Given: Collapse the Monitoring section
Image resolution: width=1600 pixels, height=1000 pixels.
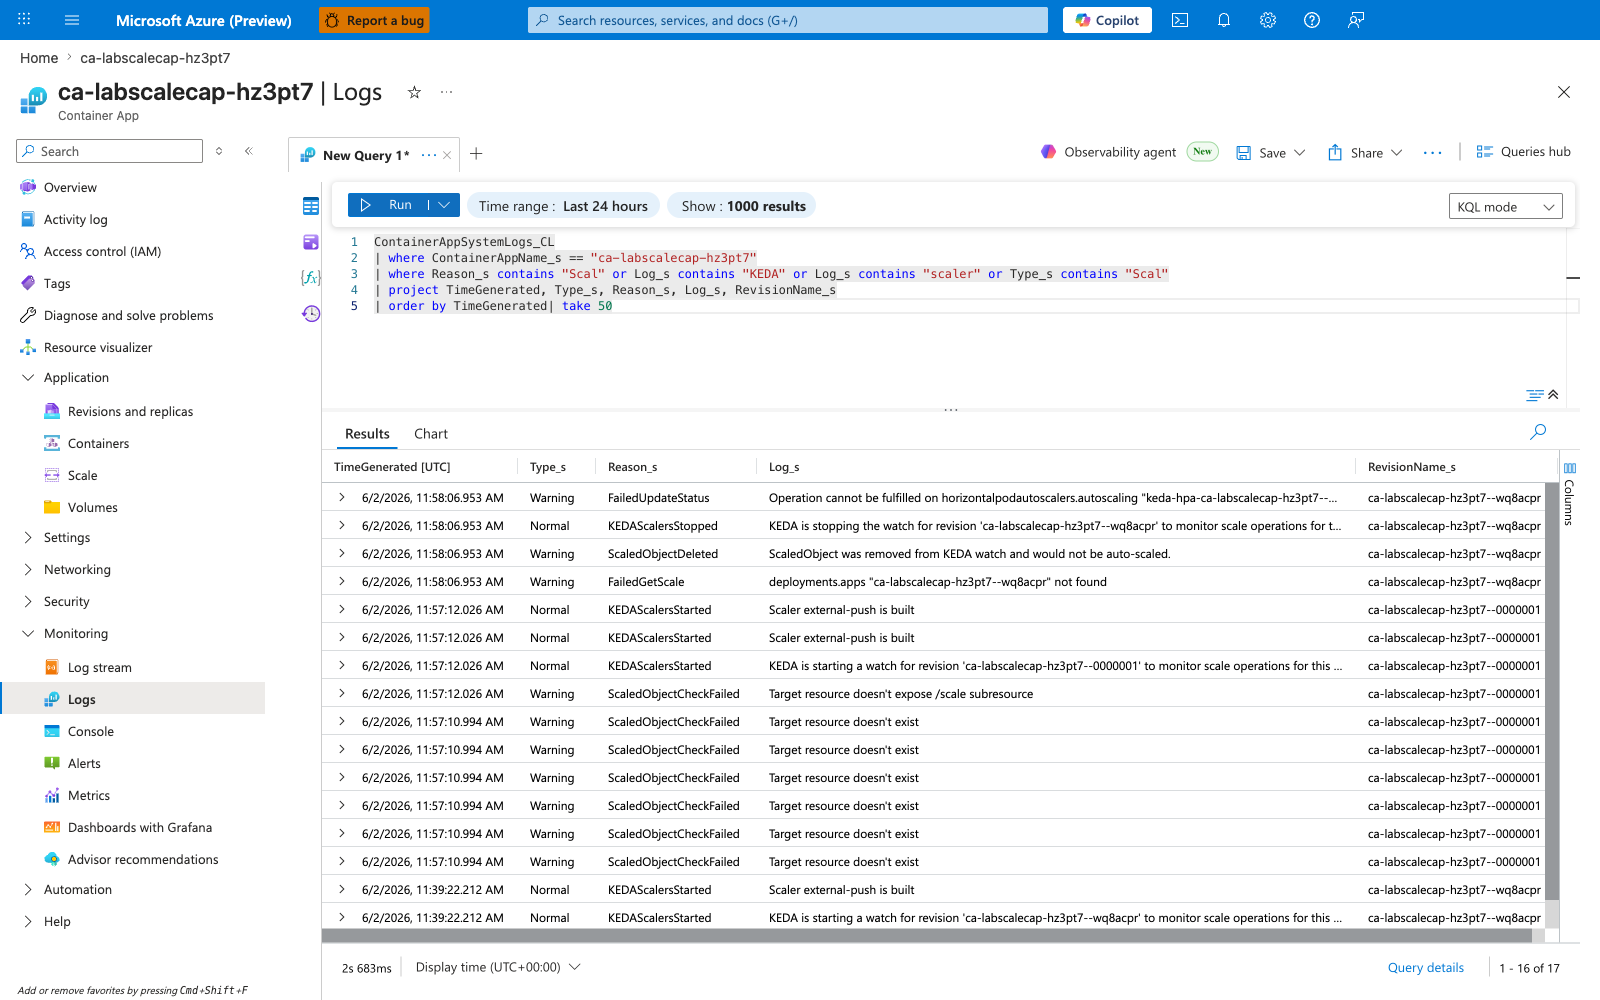Looking at the screenshot, I should point(28,634).
